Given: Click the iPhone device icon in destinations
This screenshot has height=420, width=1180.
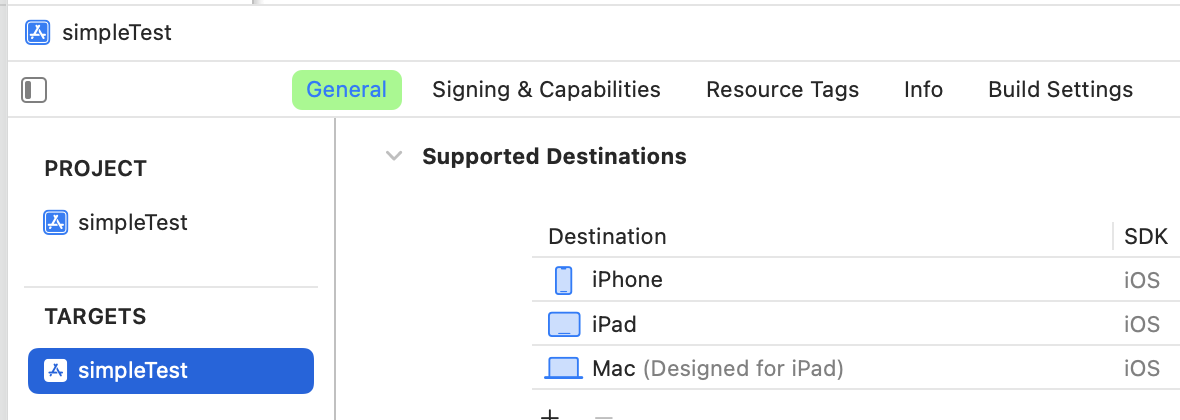Looking at the screenshot, I should [564, 280].
